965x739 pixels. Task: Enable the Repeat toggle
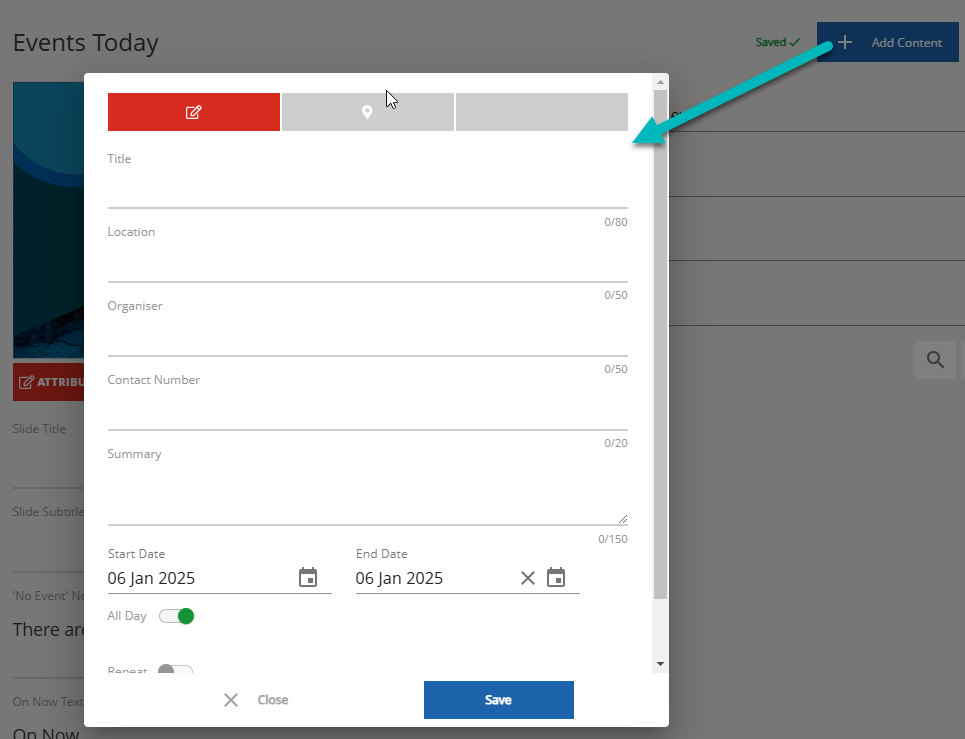click(175, 671)
